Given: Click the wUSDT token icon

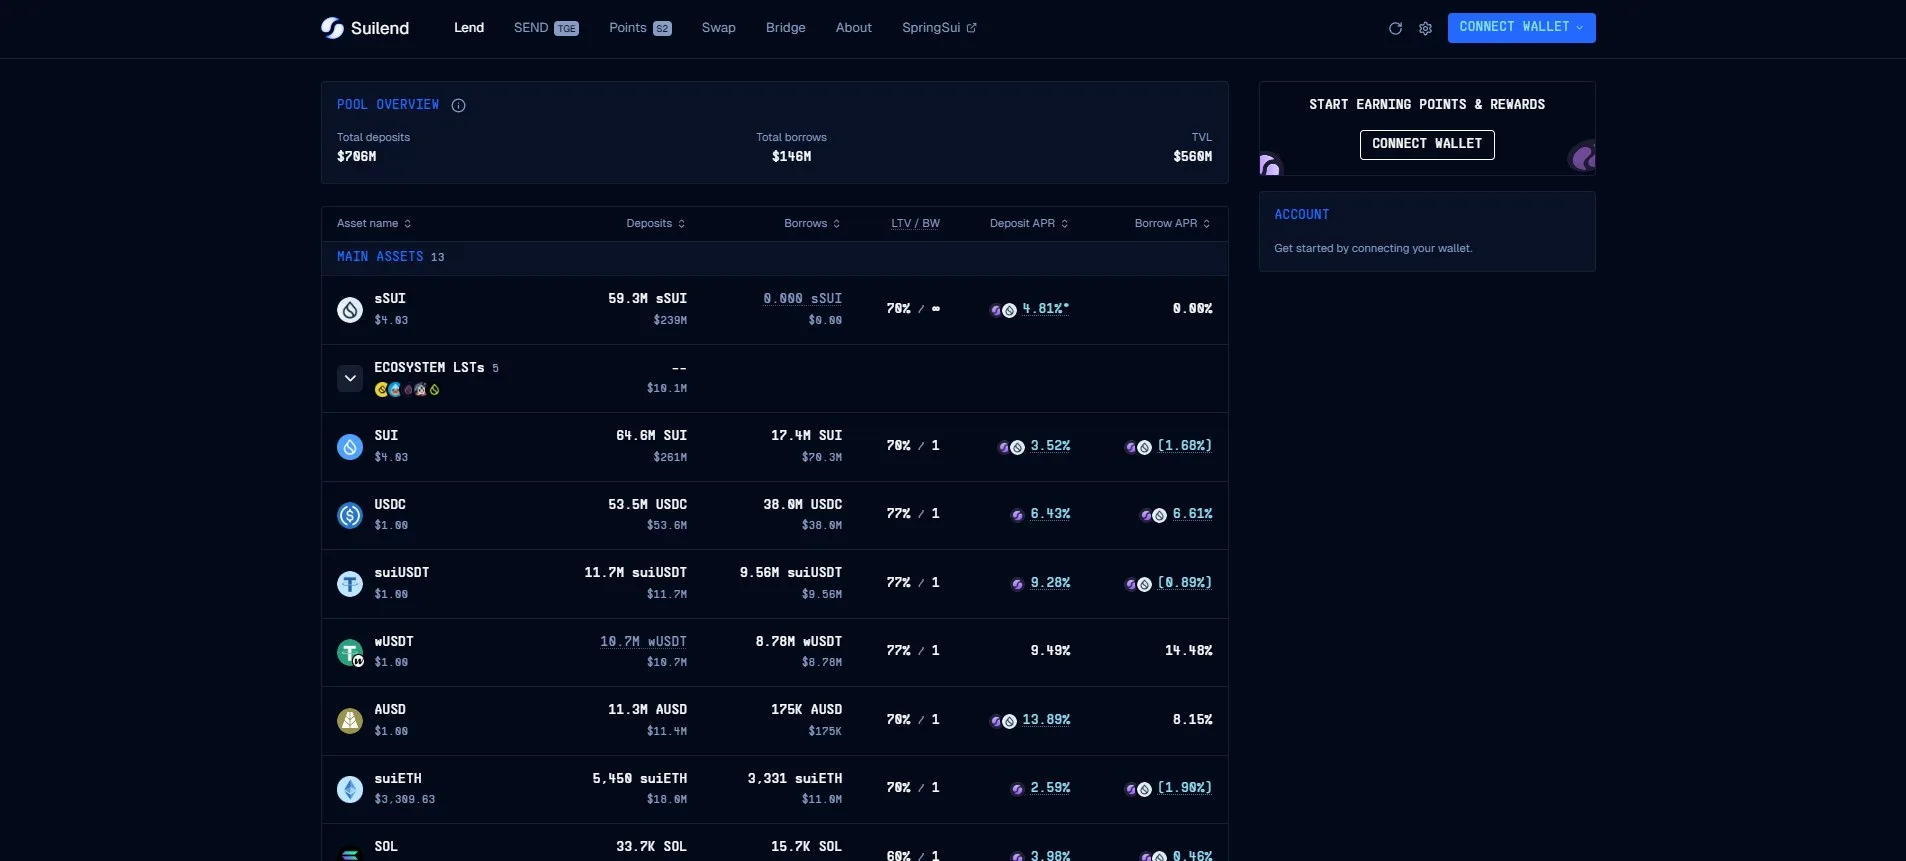Looking at the screenshot, I should coord(350,652).
